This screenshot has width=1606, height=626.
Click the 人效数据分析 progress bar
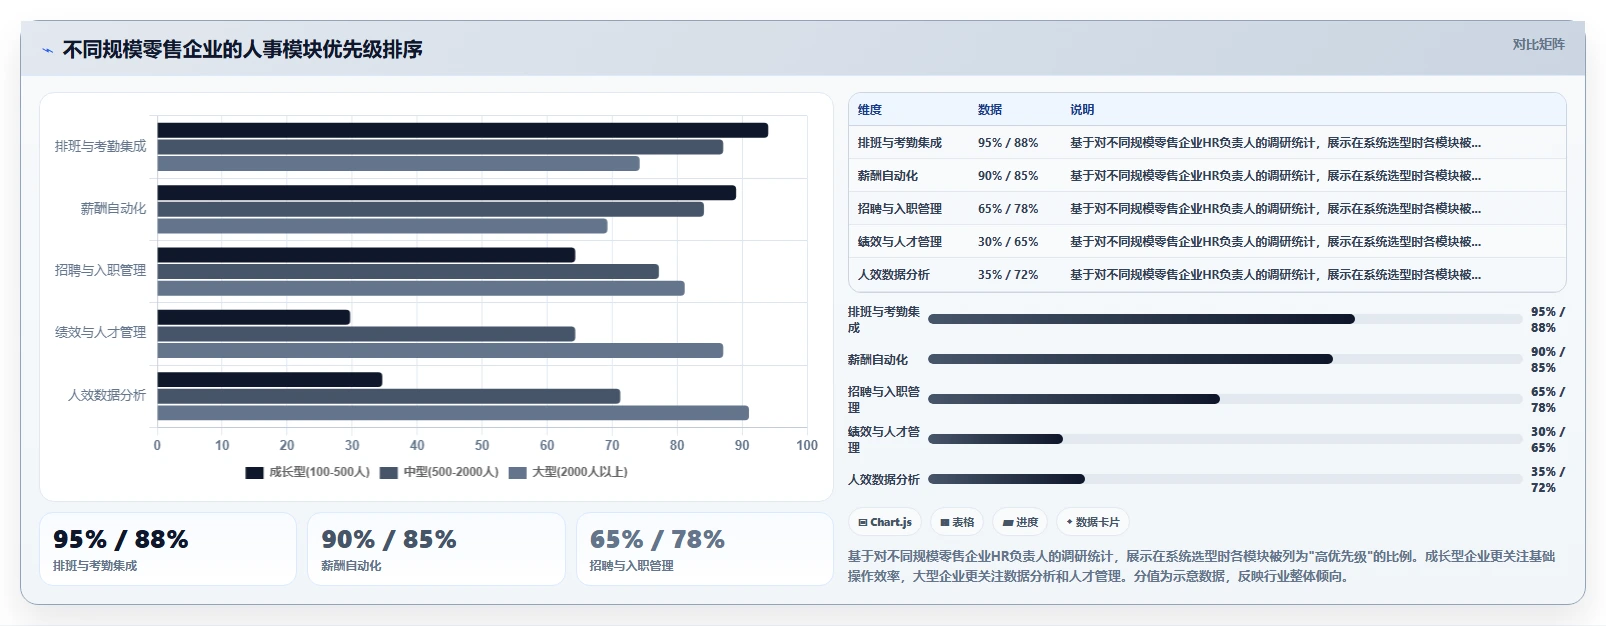pyautogui.click(x=1225, y=479)
